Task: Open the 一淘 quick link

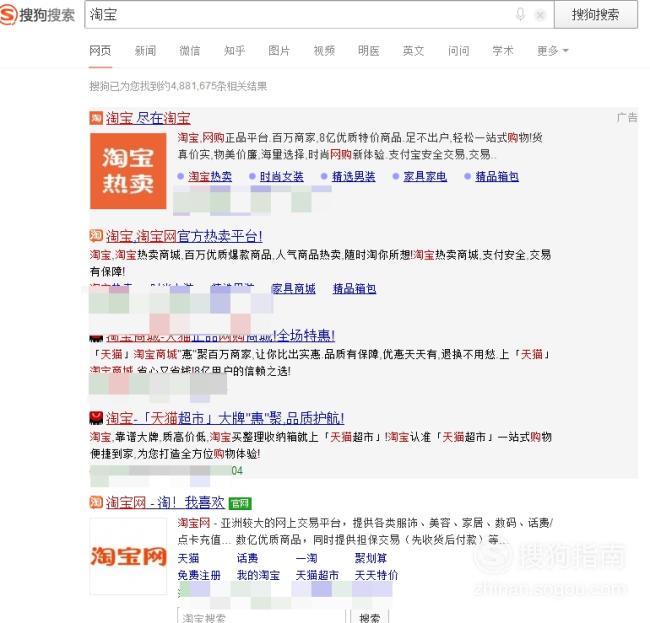Action: click(307, 558)
